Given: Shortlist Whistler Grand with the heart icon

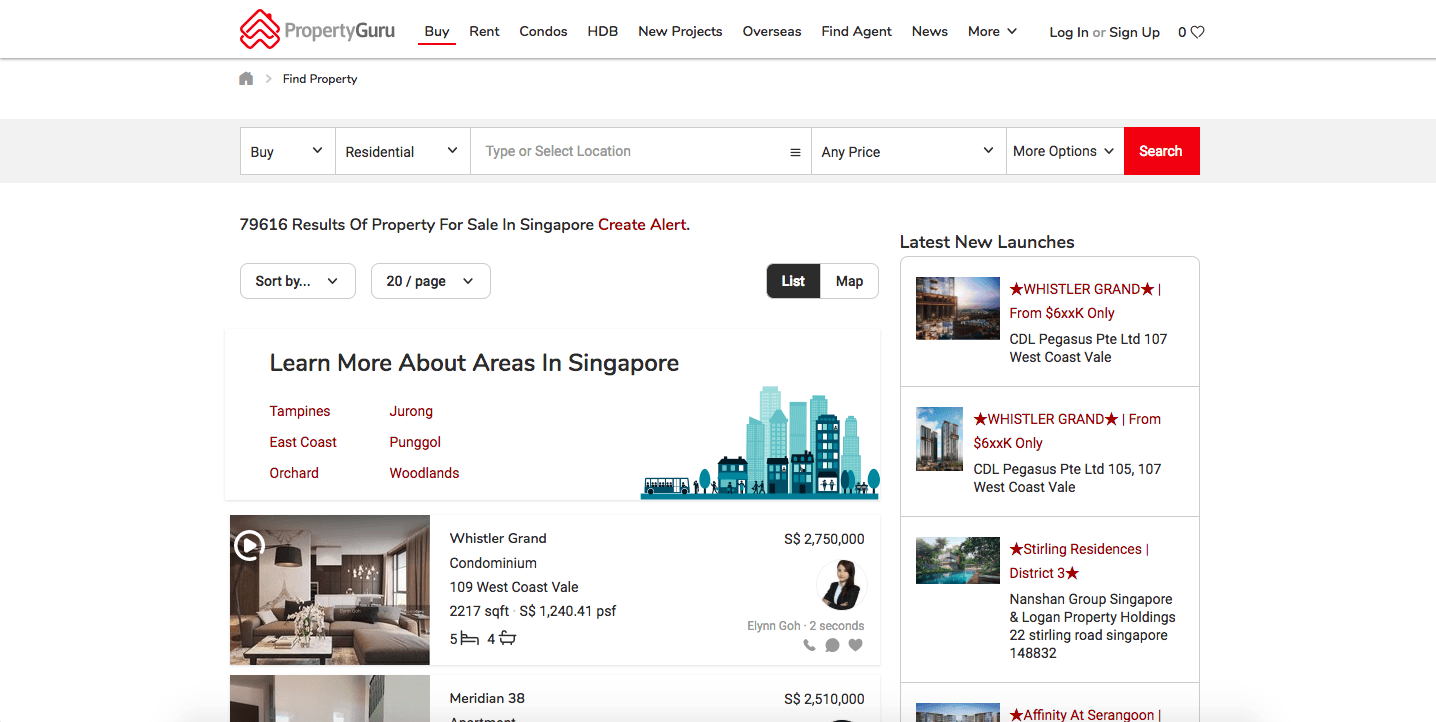Looking at the screenshot, I should [x=856, y=645].
